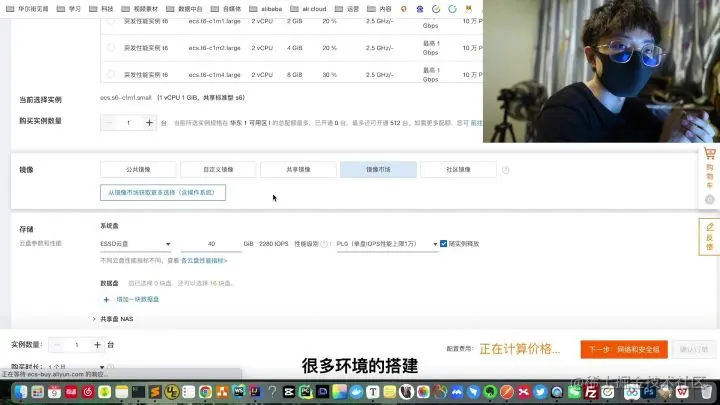Viewport: 720px width, 405px height.
Task: Open UltraEdit UE dock icon
Action: (x=172, y=392)
